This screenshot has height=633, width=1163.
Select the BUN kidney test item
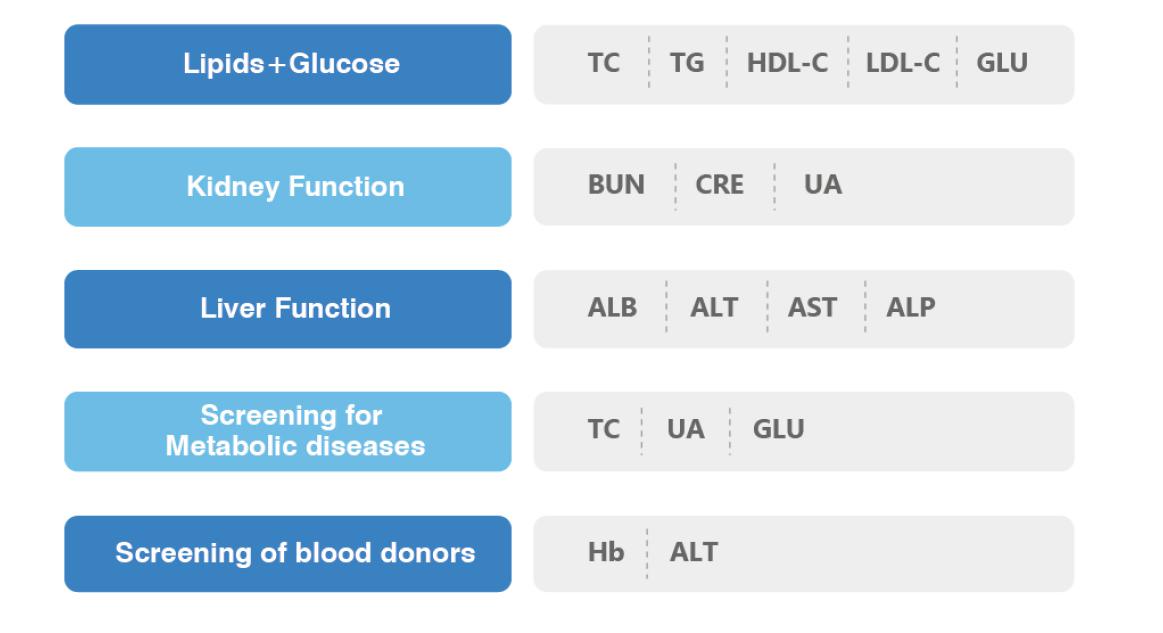pos(616,185)
